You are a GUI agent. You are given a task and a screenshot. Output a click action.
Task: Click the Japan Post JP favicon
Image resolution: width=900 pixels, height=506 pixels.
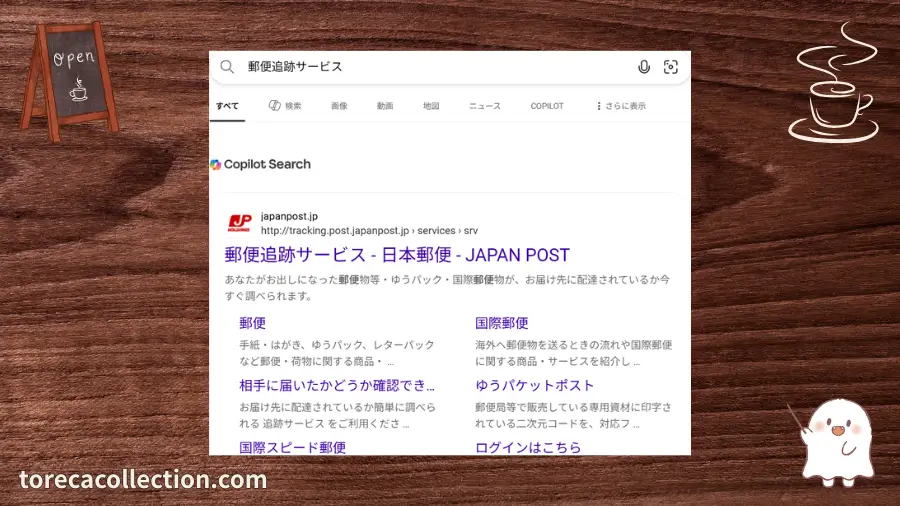[239, 223]
